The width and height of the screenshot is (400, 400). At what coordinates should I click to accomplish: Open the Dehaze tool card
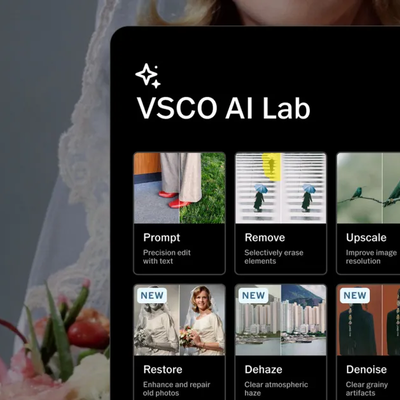pyautogui.click(x=281, y=342)
